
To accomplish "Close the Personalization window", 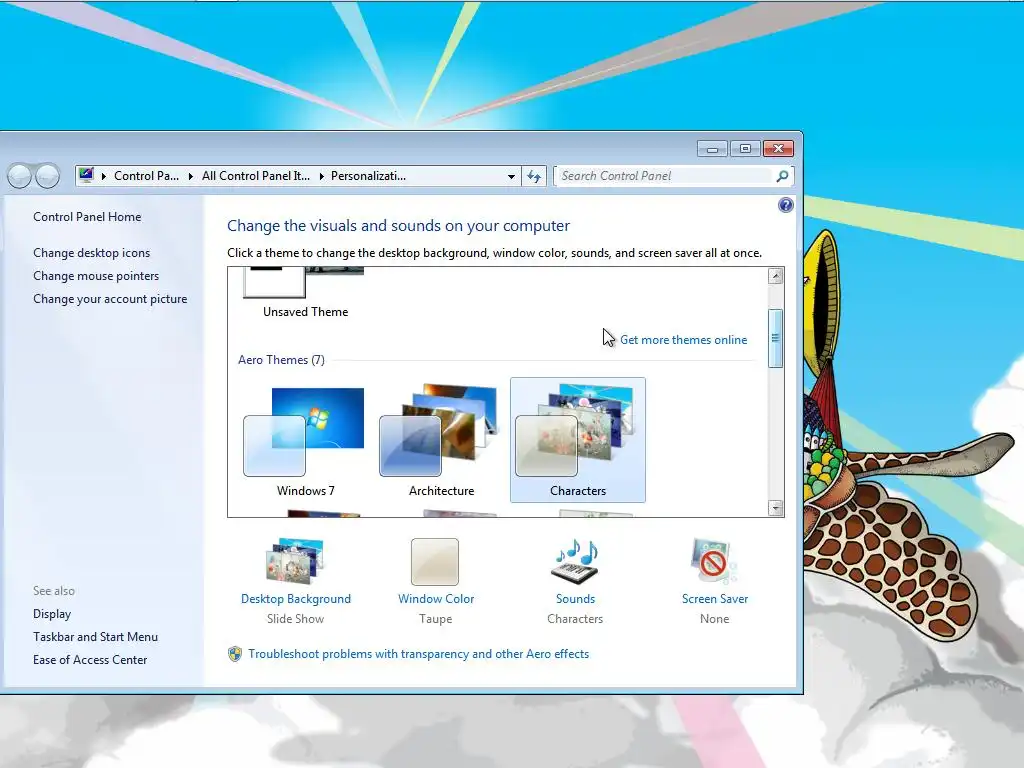I will (x=778, y=149).
